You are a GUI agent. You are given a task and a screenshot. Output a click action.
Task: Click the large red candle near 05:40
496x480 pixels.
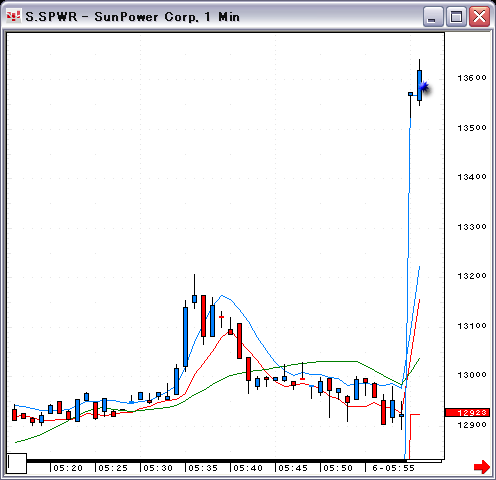(x=239, y=341)
